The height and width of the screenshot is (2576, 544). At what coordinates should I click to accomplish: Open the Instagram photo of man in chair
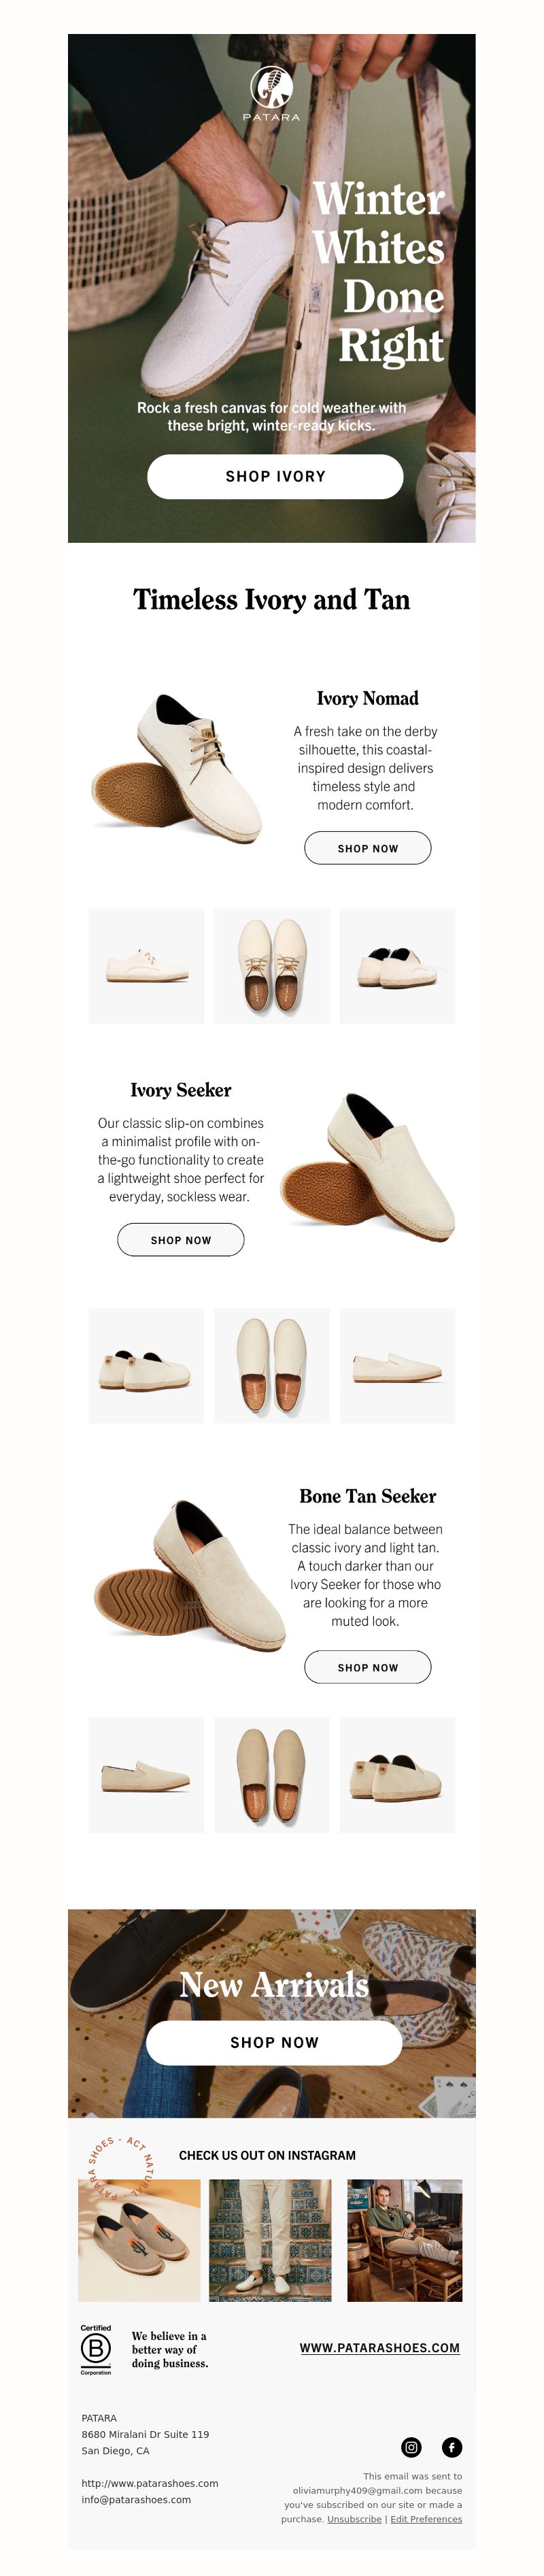[405, 2241]
